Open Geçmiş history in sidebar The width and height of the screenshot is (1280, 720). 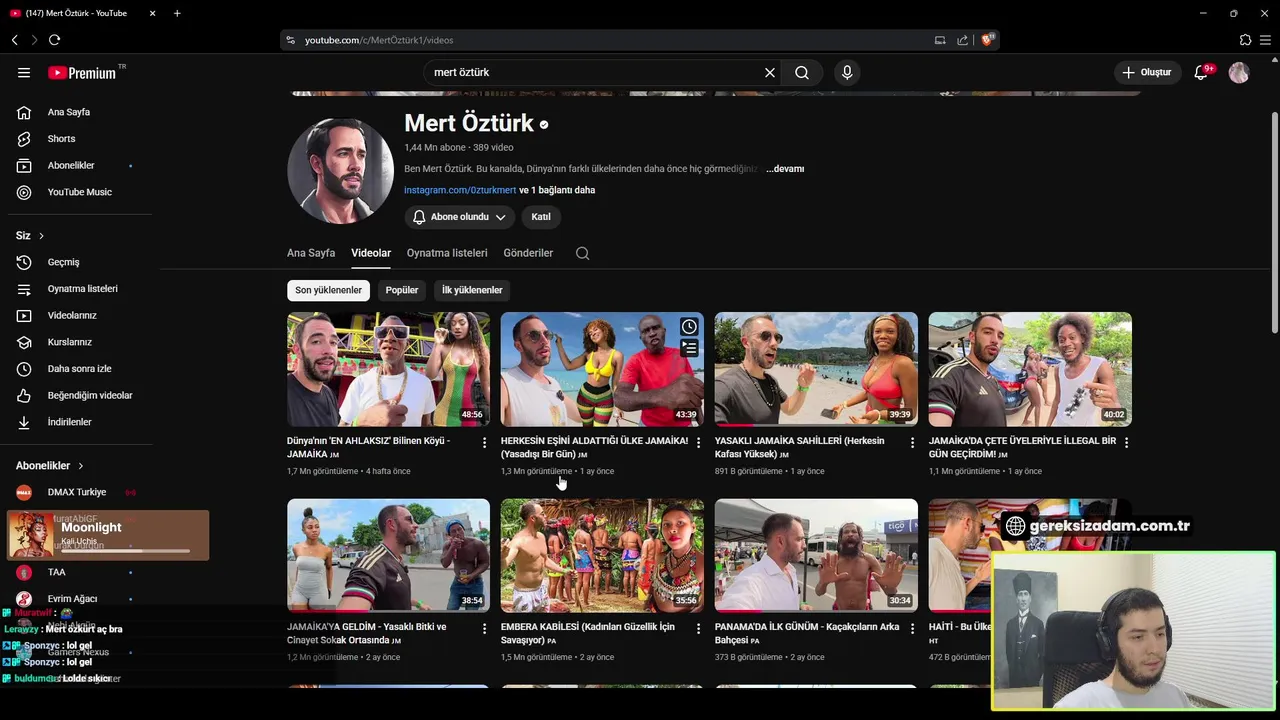80,262
